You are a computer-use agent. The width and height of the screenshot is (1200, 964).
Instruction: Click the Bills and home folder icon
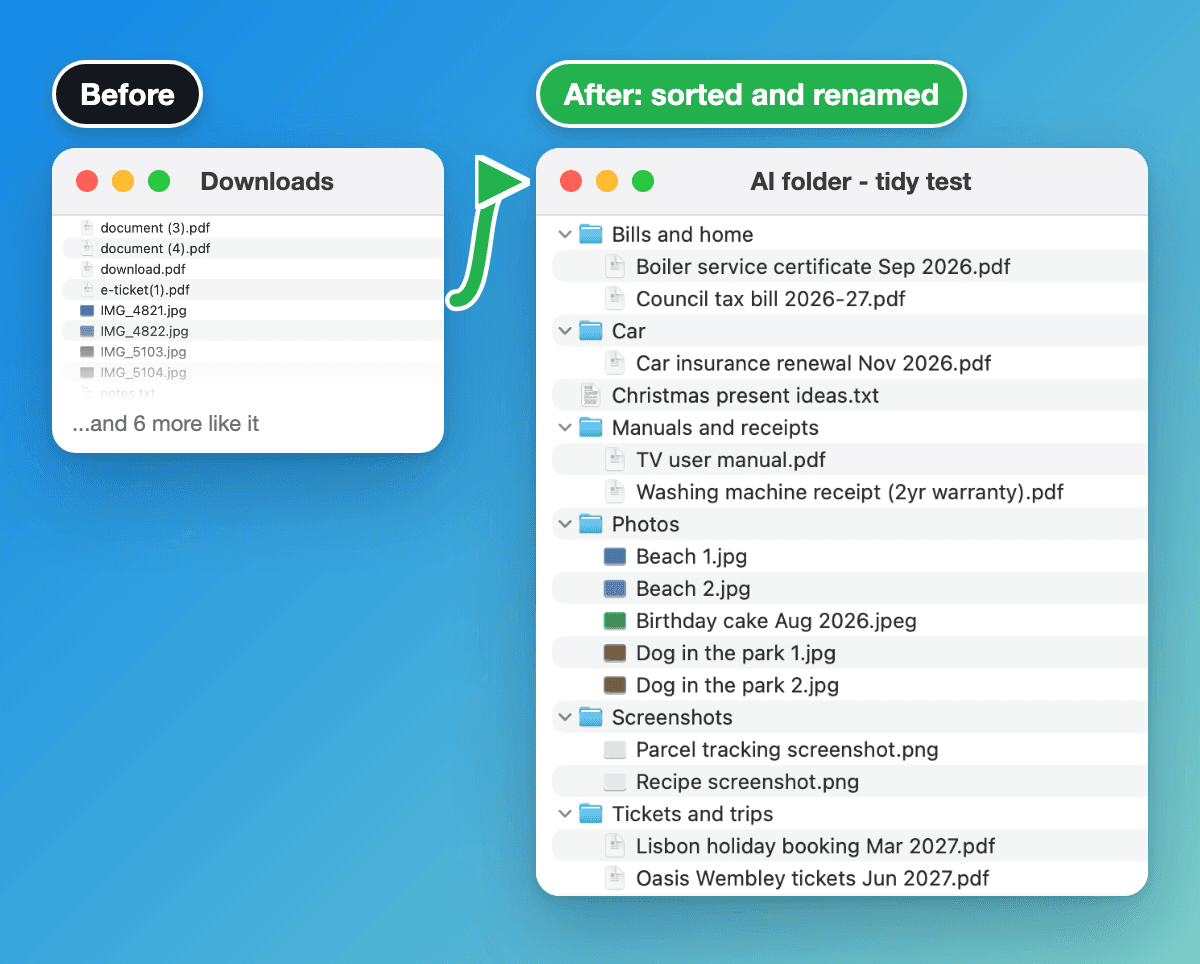(591, 235)
